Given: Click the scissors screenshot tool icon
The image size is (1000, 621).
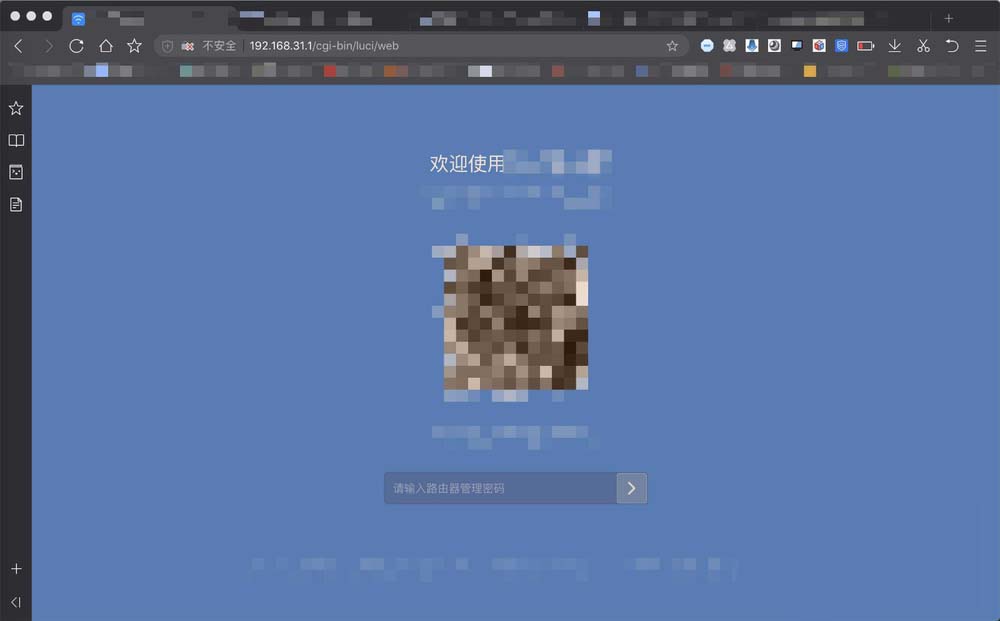Looking at the screenshot, I should [923, 45].
